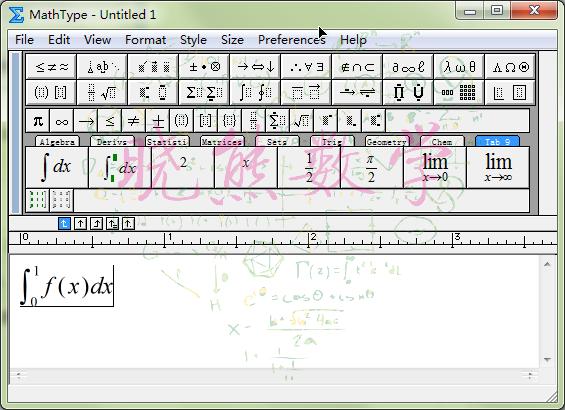Open the labeled arrow templates palette
This screenshot has height=410, width=565.
(357, 92)
